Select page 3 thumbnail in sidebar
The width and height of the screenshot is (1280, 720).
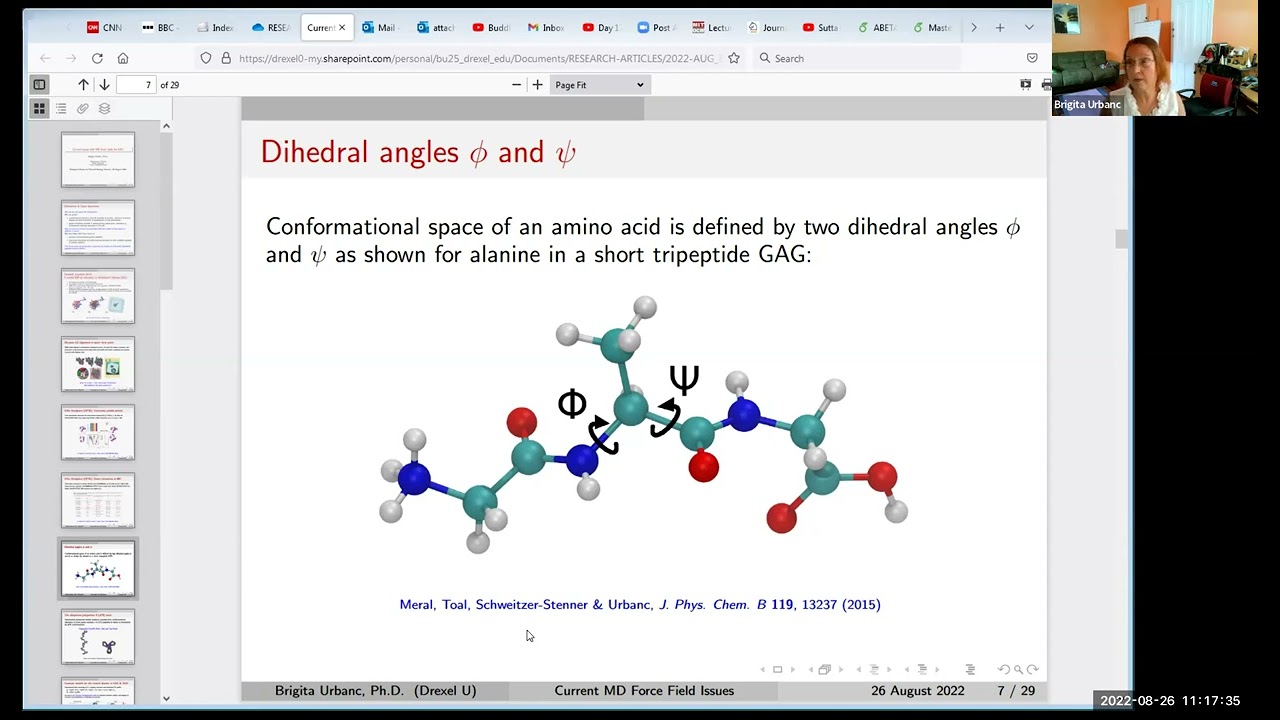click(x=97, y=296)
